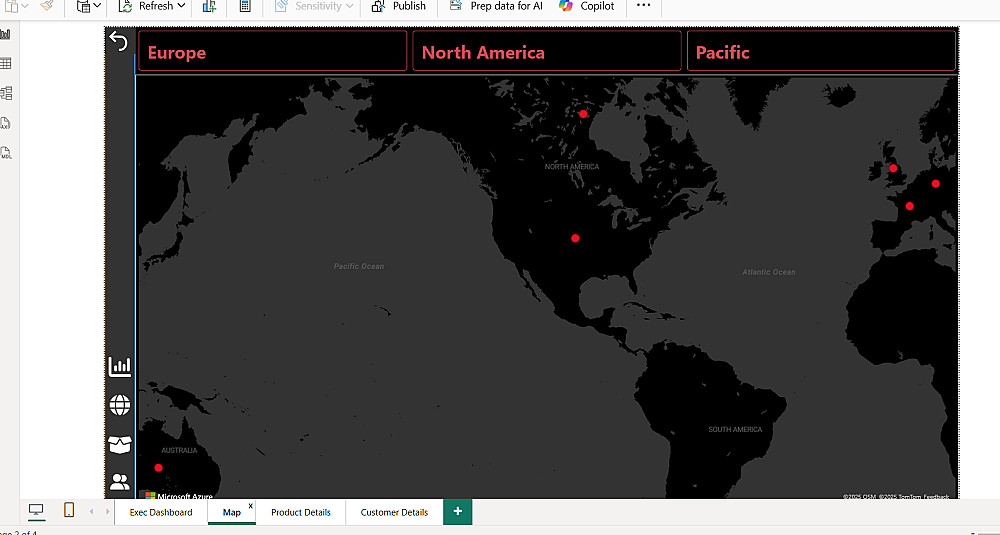Click the red data point on France
This screenshot has width=1000, height=535.
click(x=909, y=206)
